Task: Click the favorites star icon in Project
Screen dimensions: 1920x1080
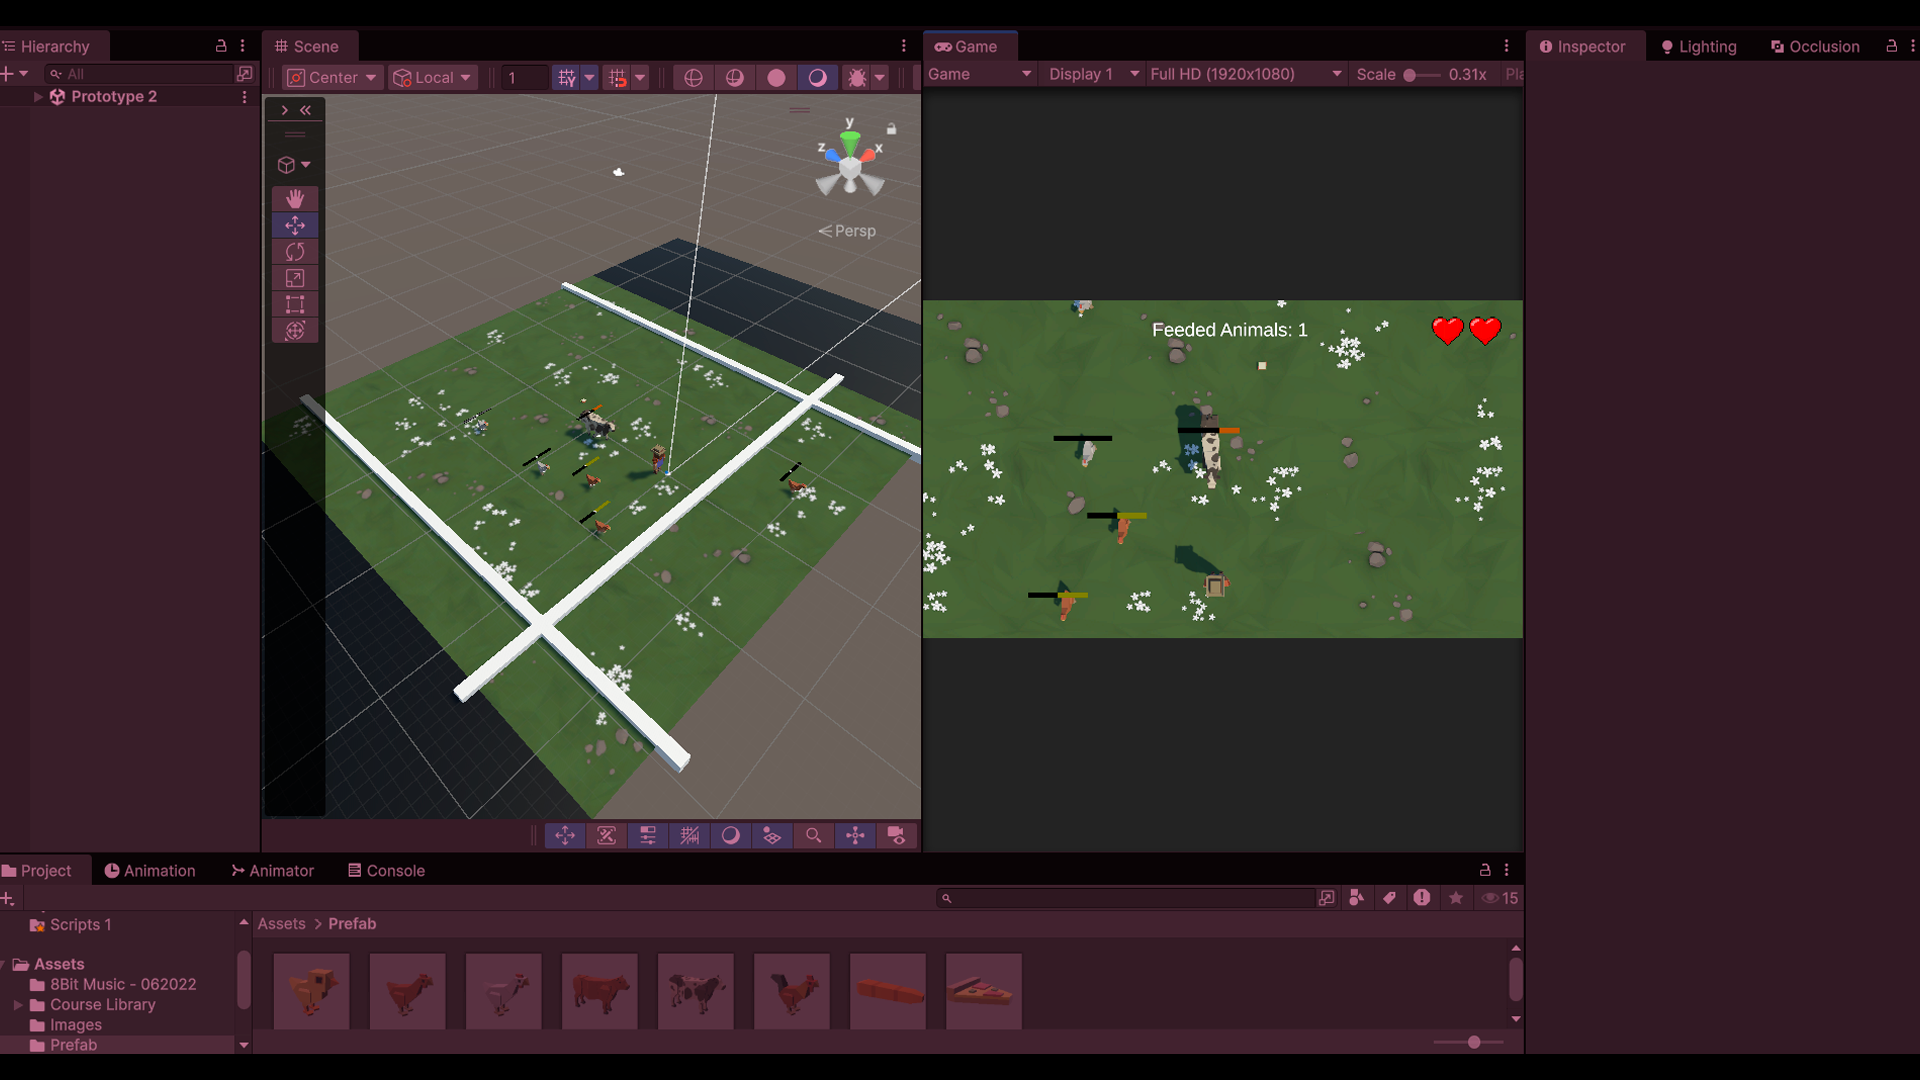Action: coord(1456,898)
